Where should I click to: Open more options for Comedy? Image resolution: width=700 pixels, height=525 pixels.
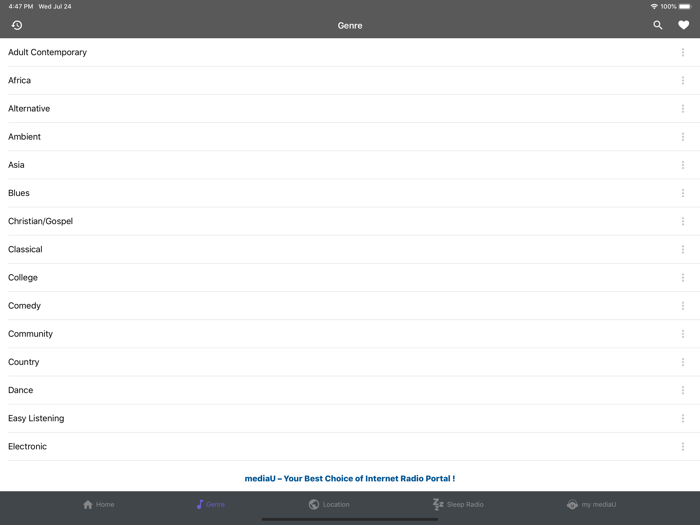[683, 305]
